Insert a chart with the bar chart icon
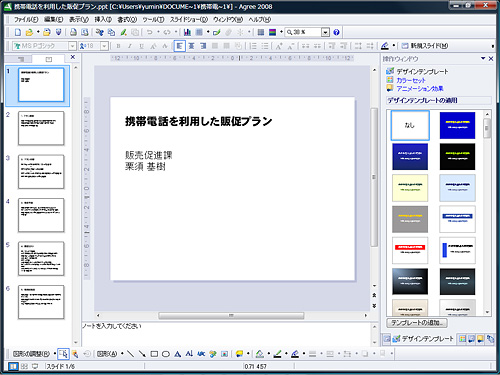Viewport: 500px width, 375px height. (x=187, y=32)
